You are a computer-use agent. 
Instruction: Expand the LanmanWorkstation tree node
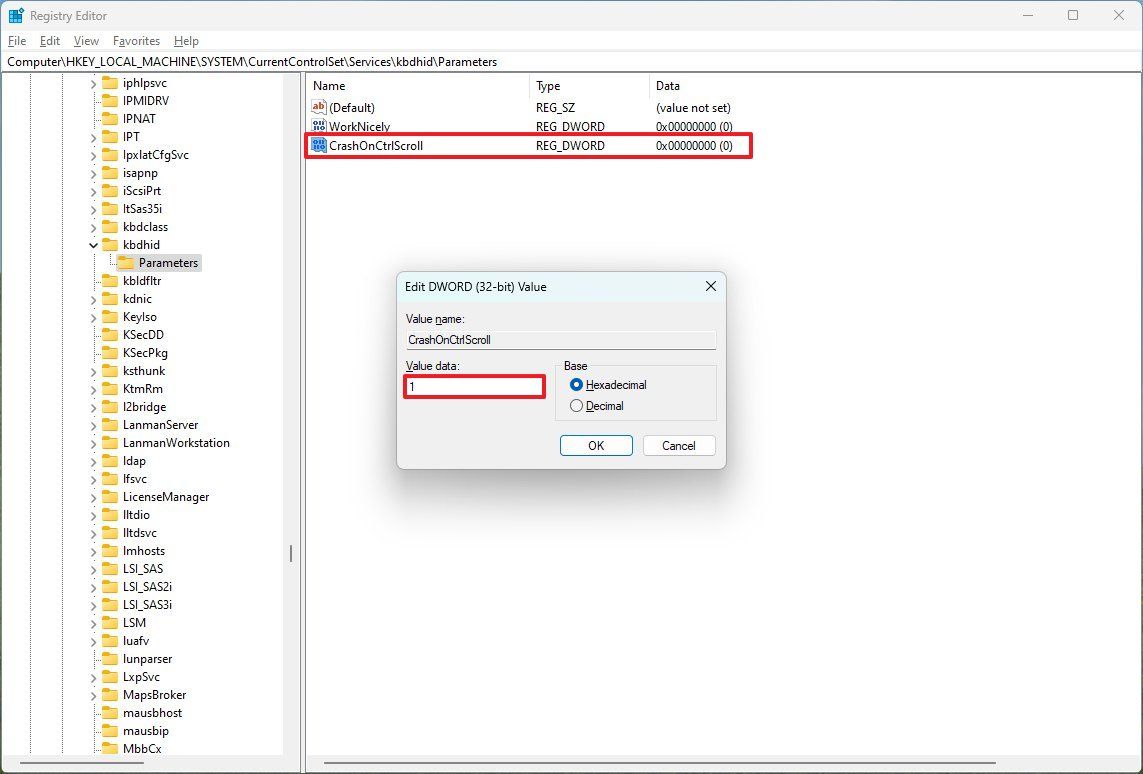[93, 443]
